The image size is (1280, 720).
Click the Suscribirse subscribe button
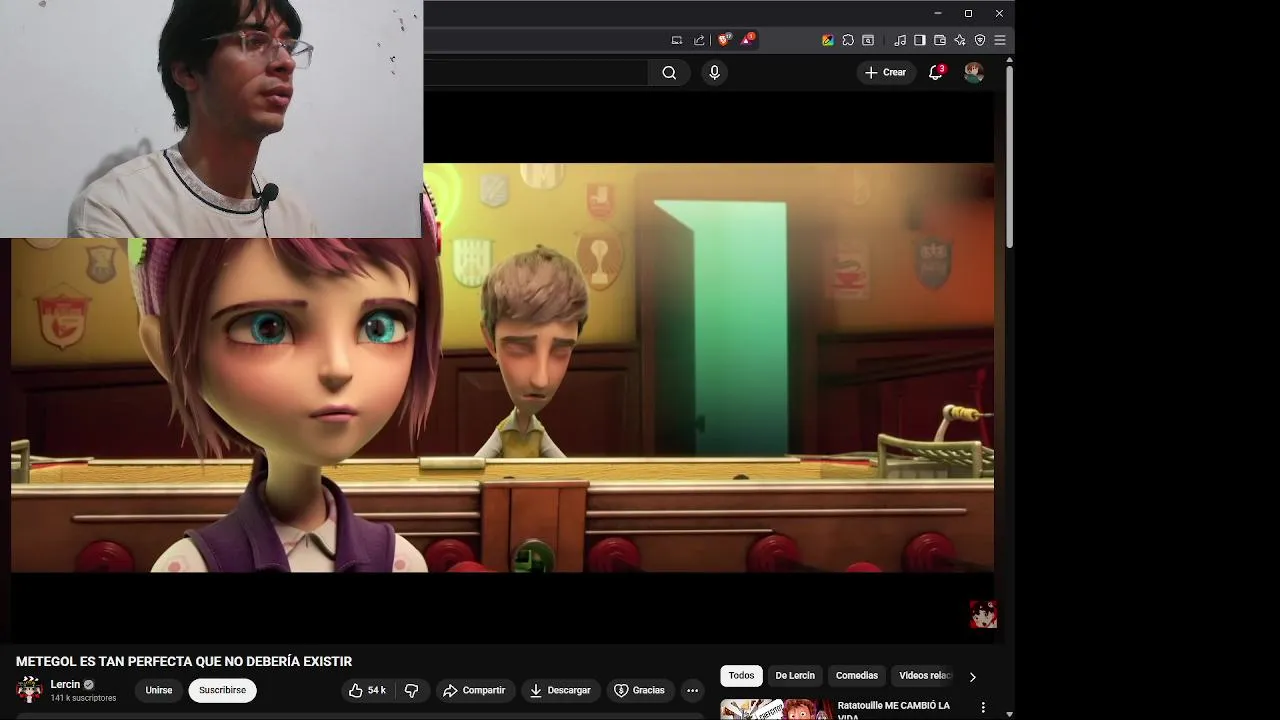click(x=222, y=690)
